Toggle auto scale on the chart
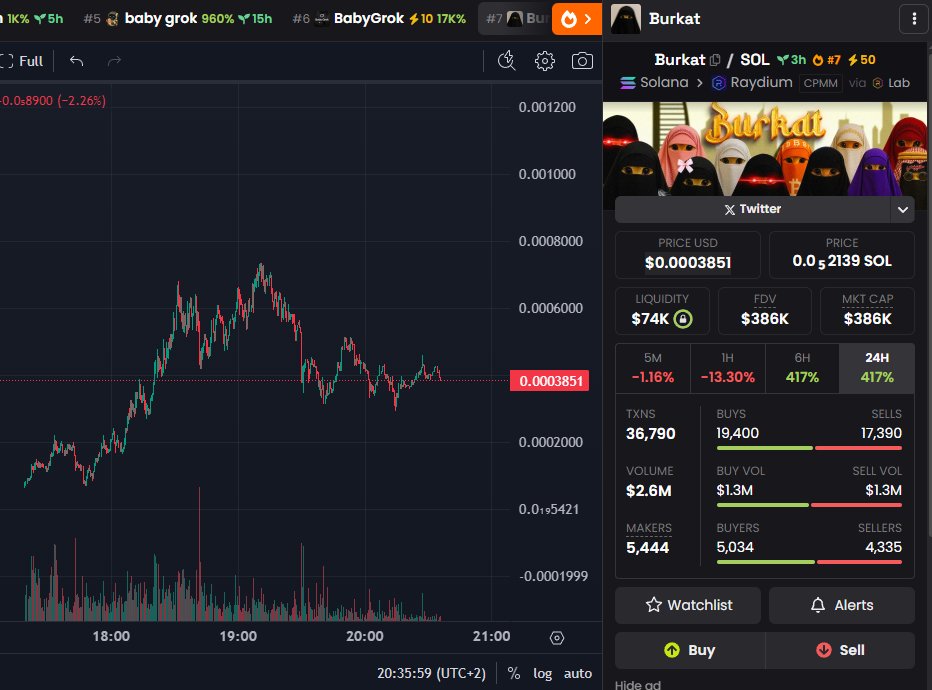Viewport: 932px width, 690px height. [578, 673]
